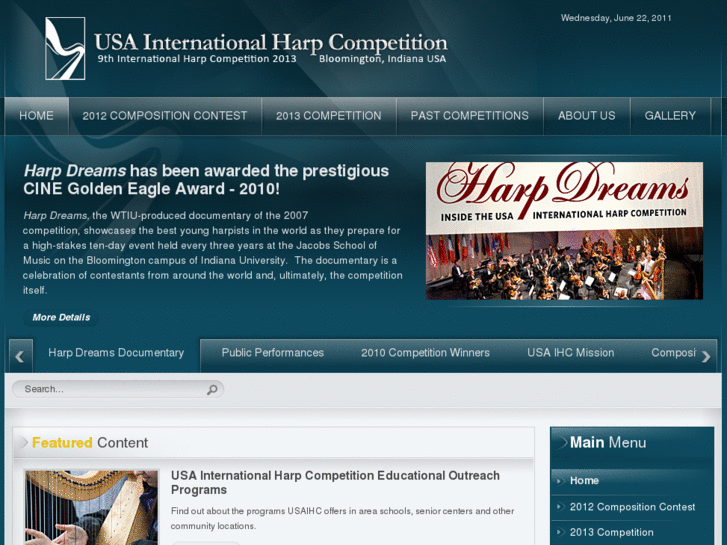Select the Harp Dreams Documentary tab
The height and width of the screenshot is (545, 727).
[116, 353]
